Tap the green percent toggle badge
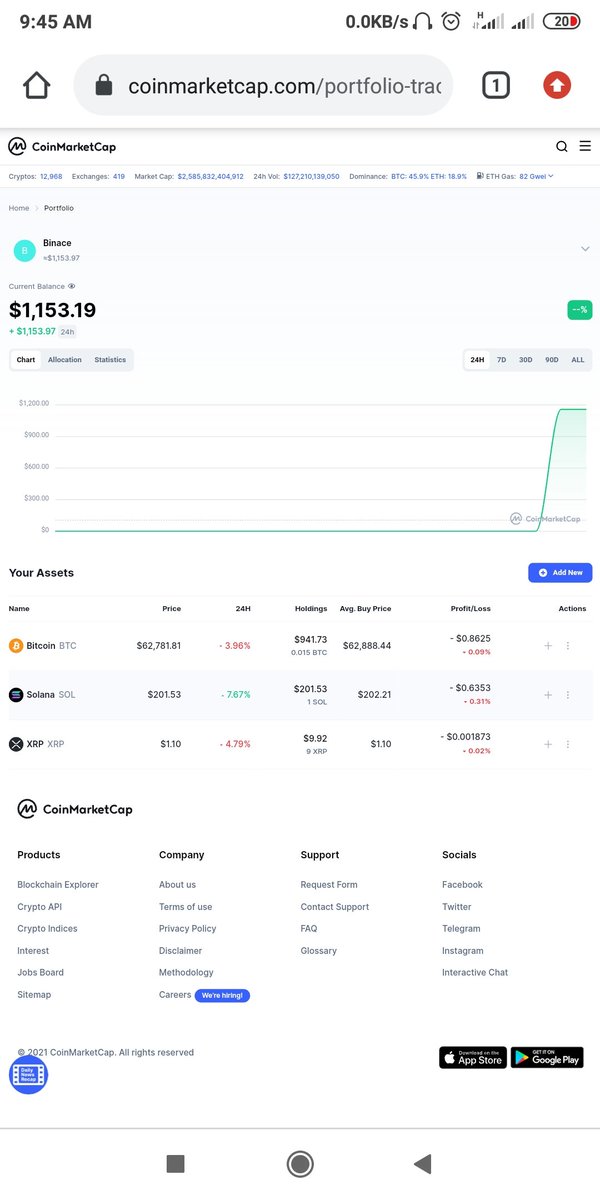Screen dimensions: 600x1200 (580, 310)
